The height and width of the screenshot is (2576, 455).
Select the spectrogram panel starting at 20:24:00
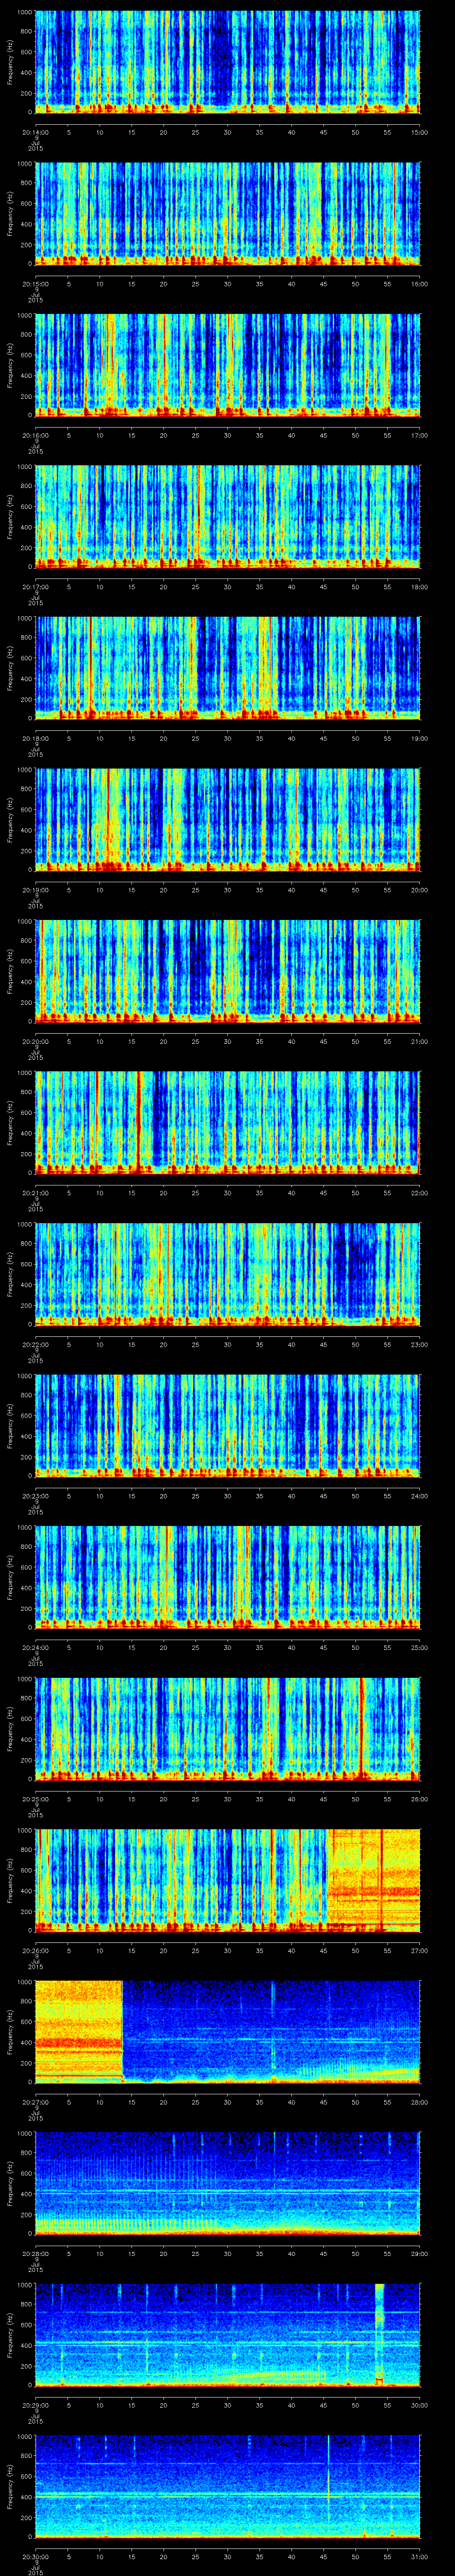228,1577
